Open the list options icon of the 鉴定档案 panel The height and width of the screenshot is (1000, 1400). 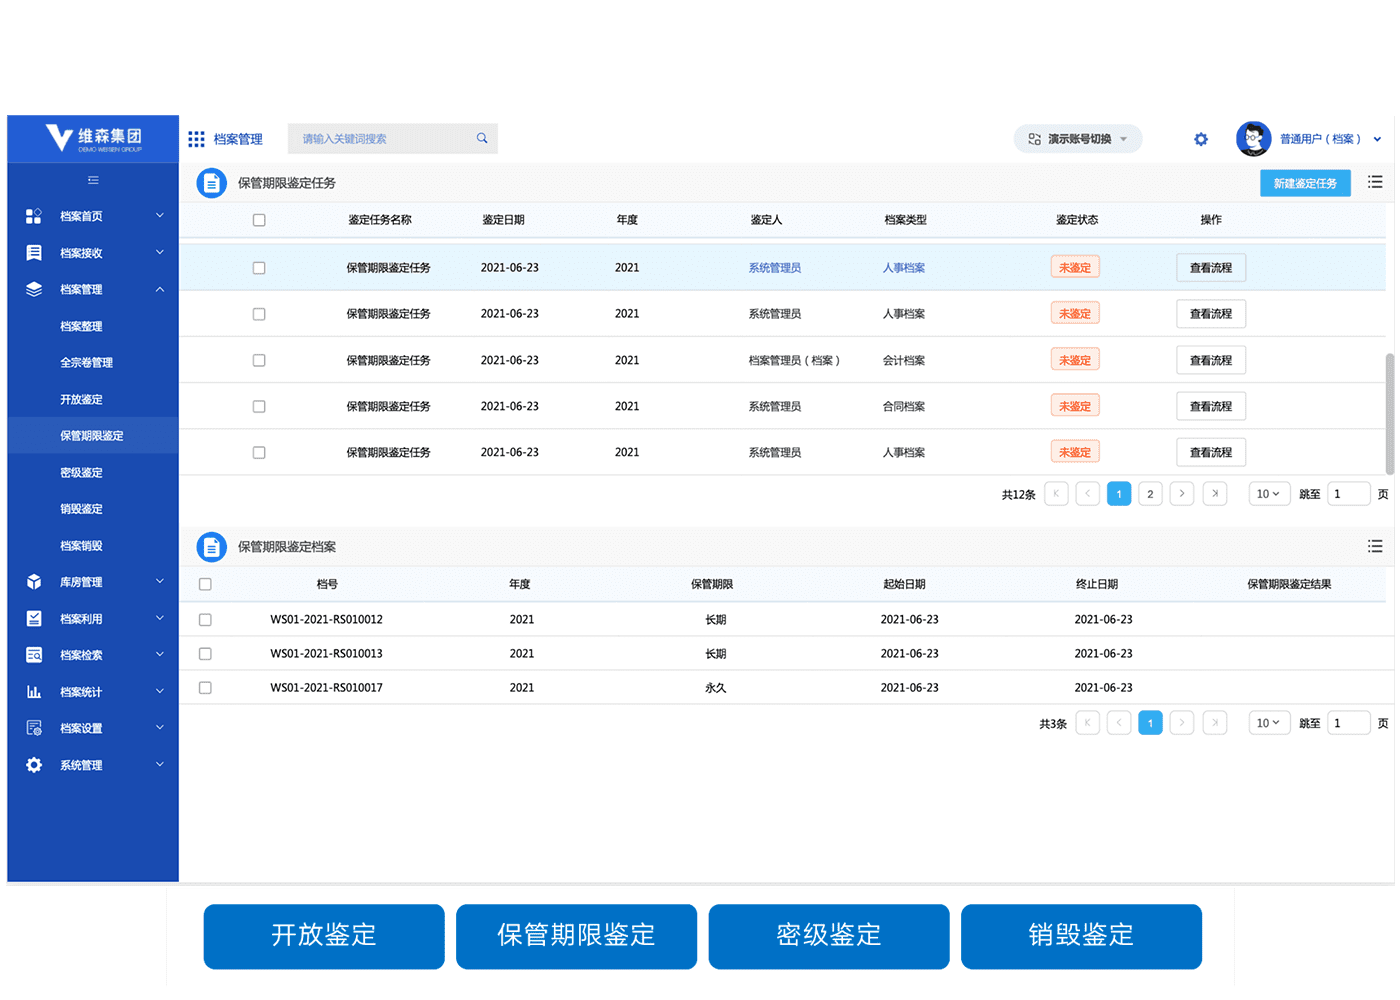pyautogui.click(x=1375, y=546)
